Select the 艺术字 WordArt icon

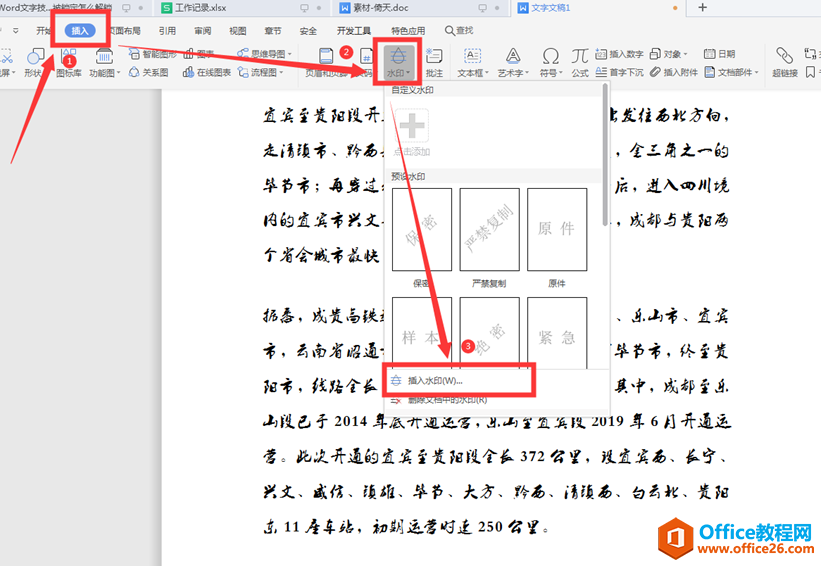513,62
